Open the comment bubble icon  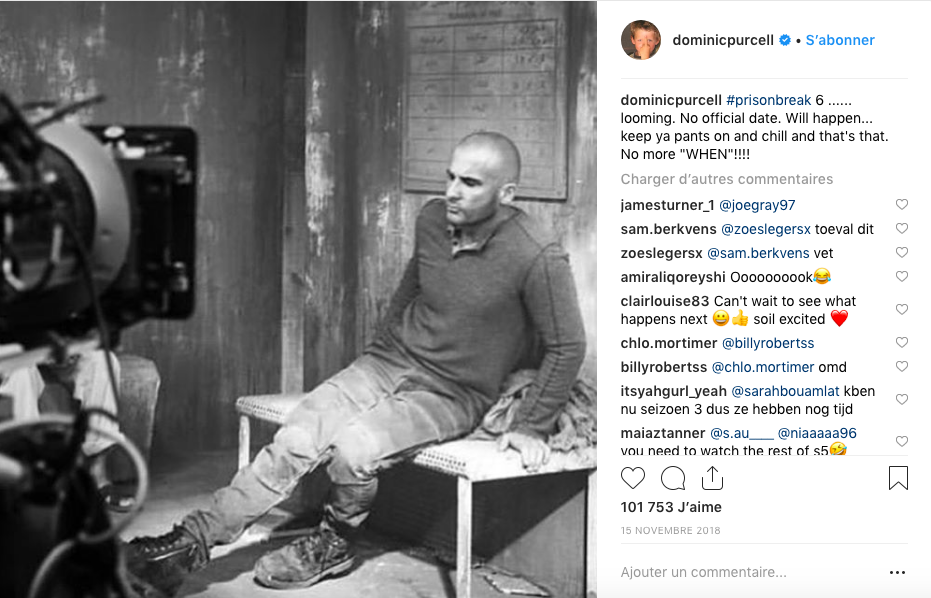673,477
